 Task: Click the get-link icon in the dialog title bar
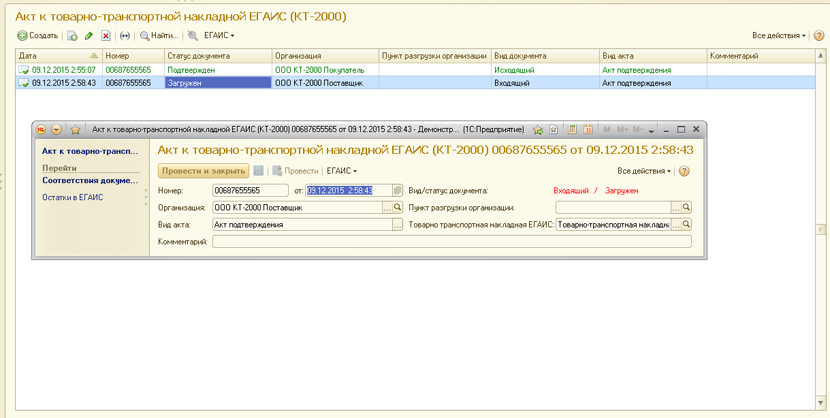click(x=553, y=129)
